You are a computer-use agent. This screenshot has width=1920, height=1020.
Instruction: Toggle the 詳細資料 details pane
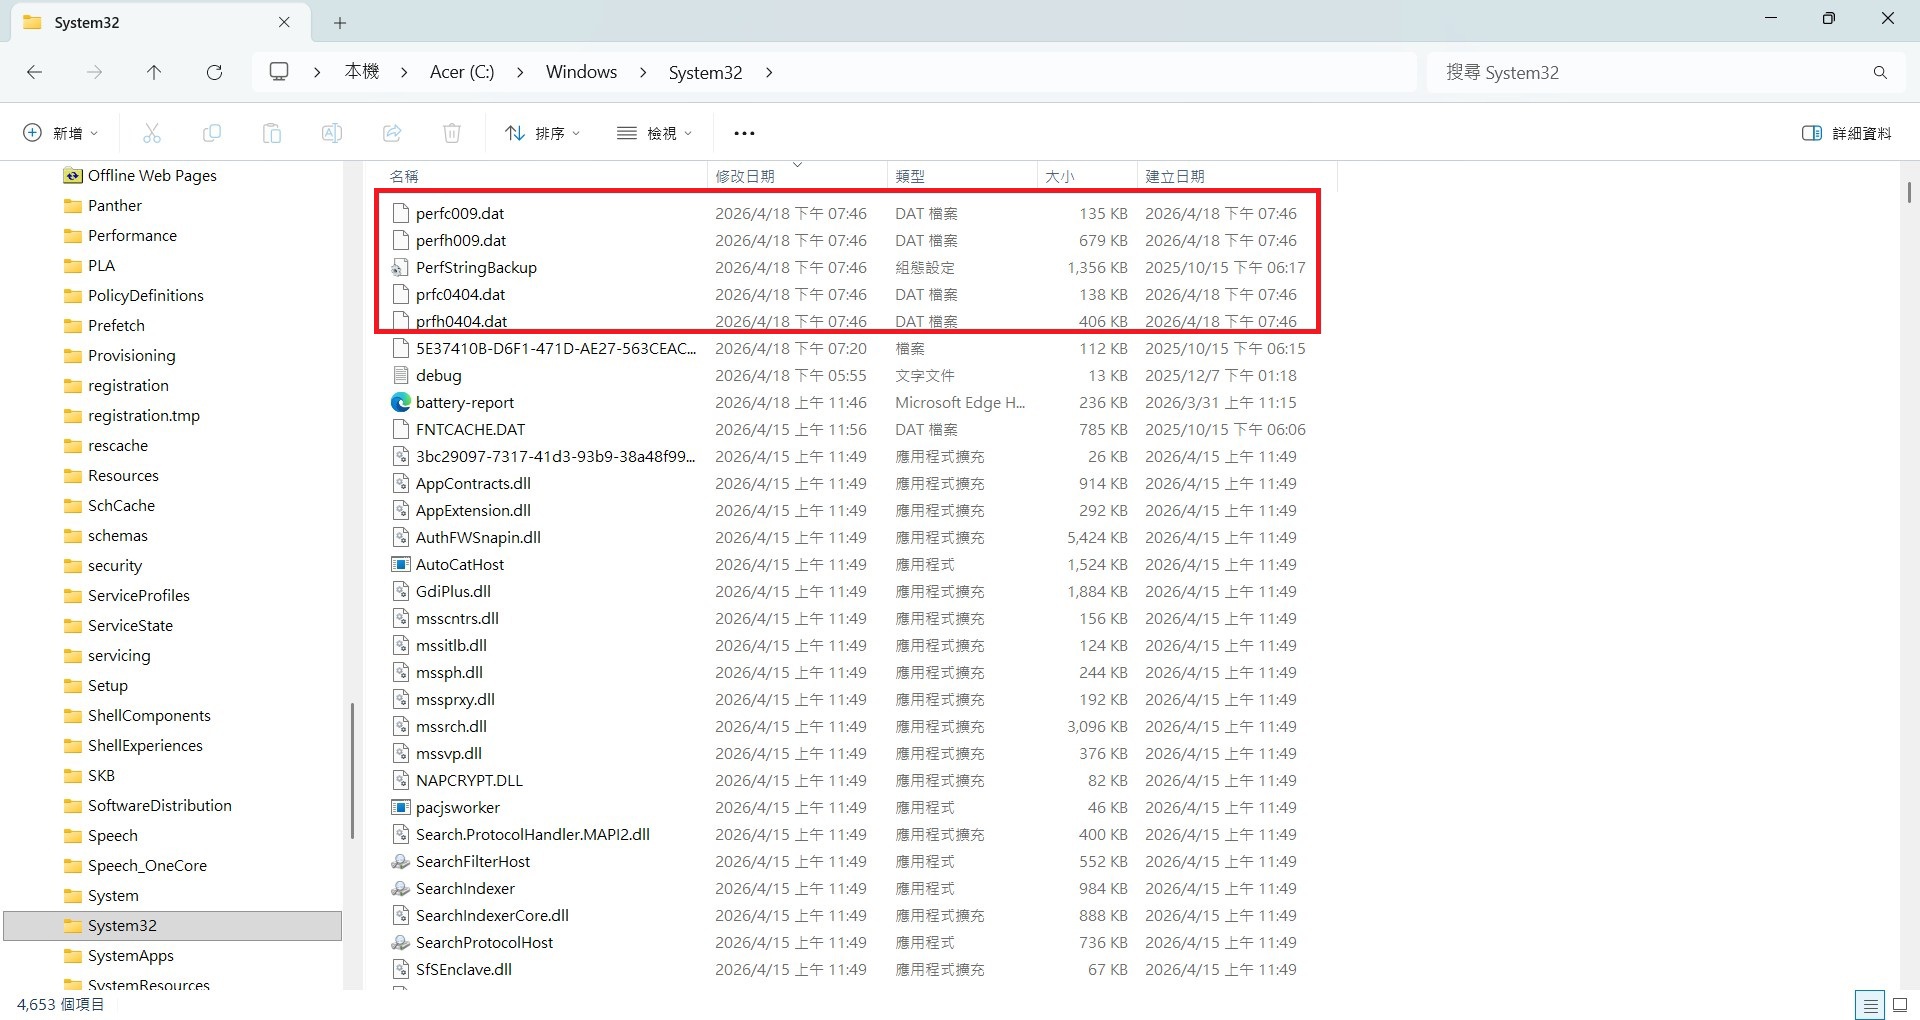[1846, 133]
